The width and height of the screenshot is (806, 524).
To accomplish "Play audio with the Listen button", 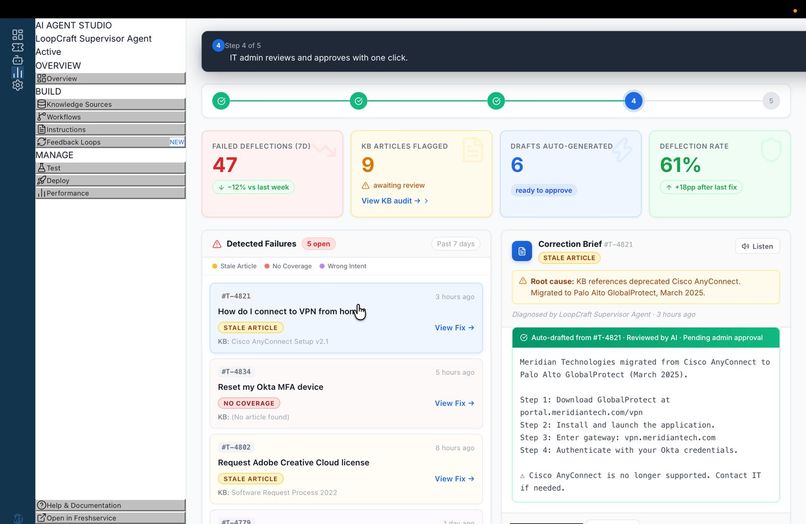I will point(757,246).
